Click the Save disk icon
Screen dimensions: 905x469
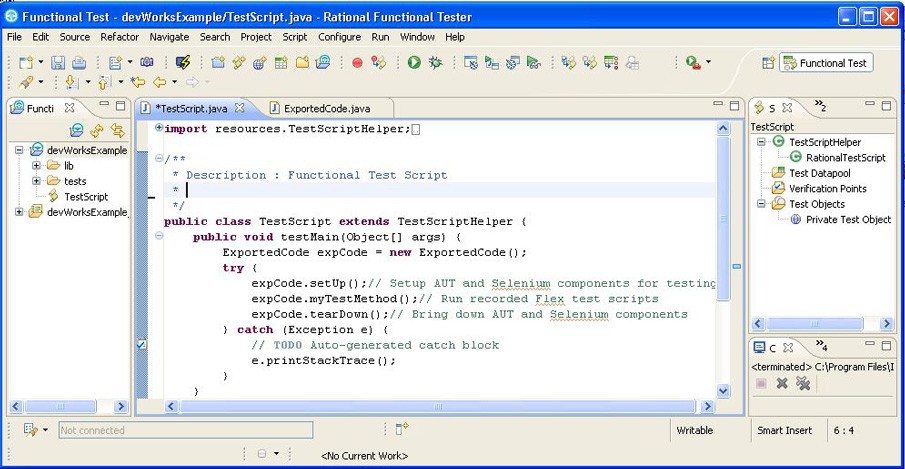tap(58, 62)
